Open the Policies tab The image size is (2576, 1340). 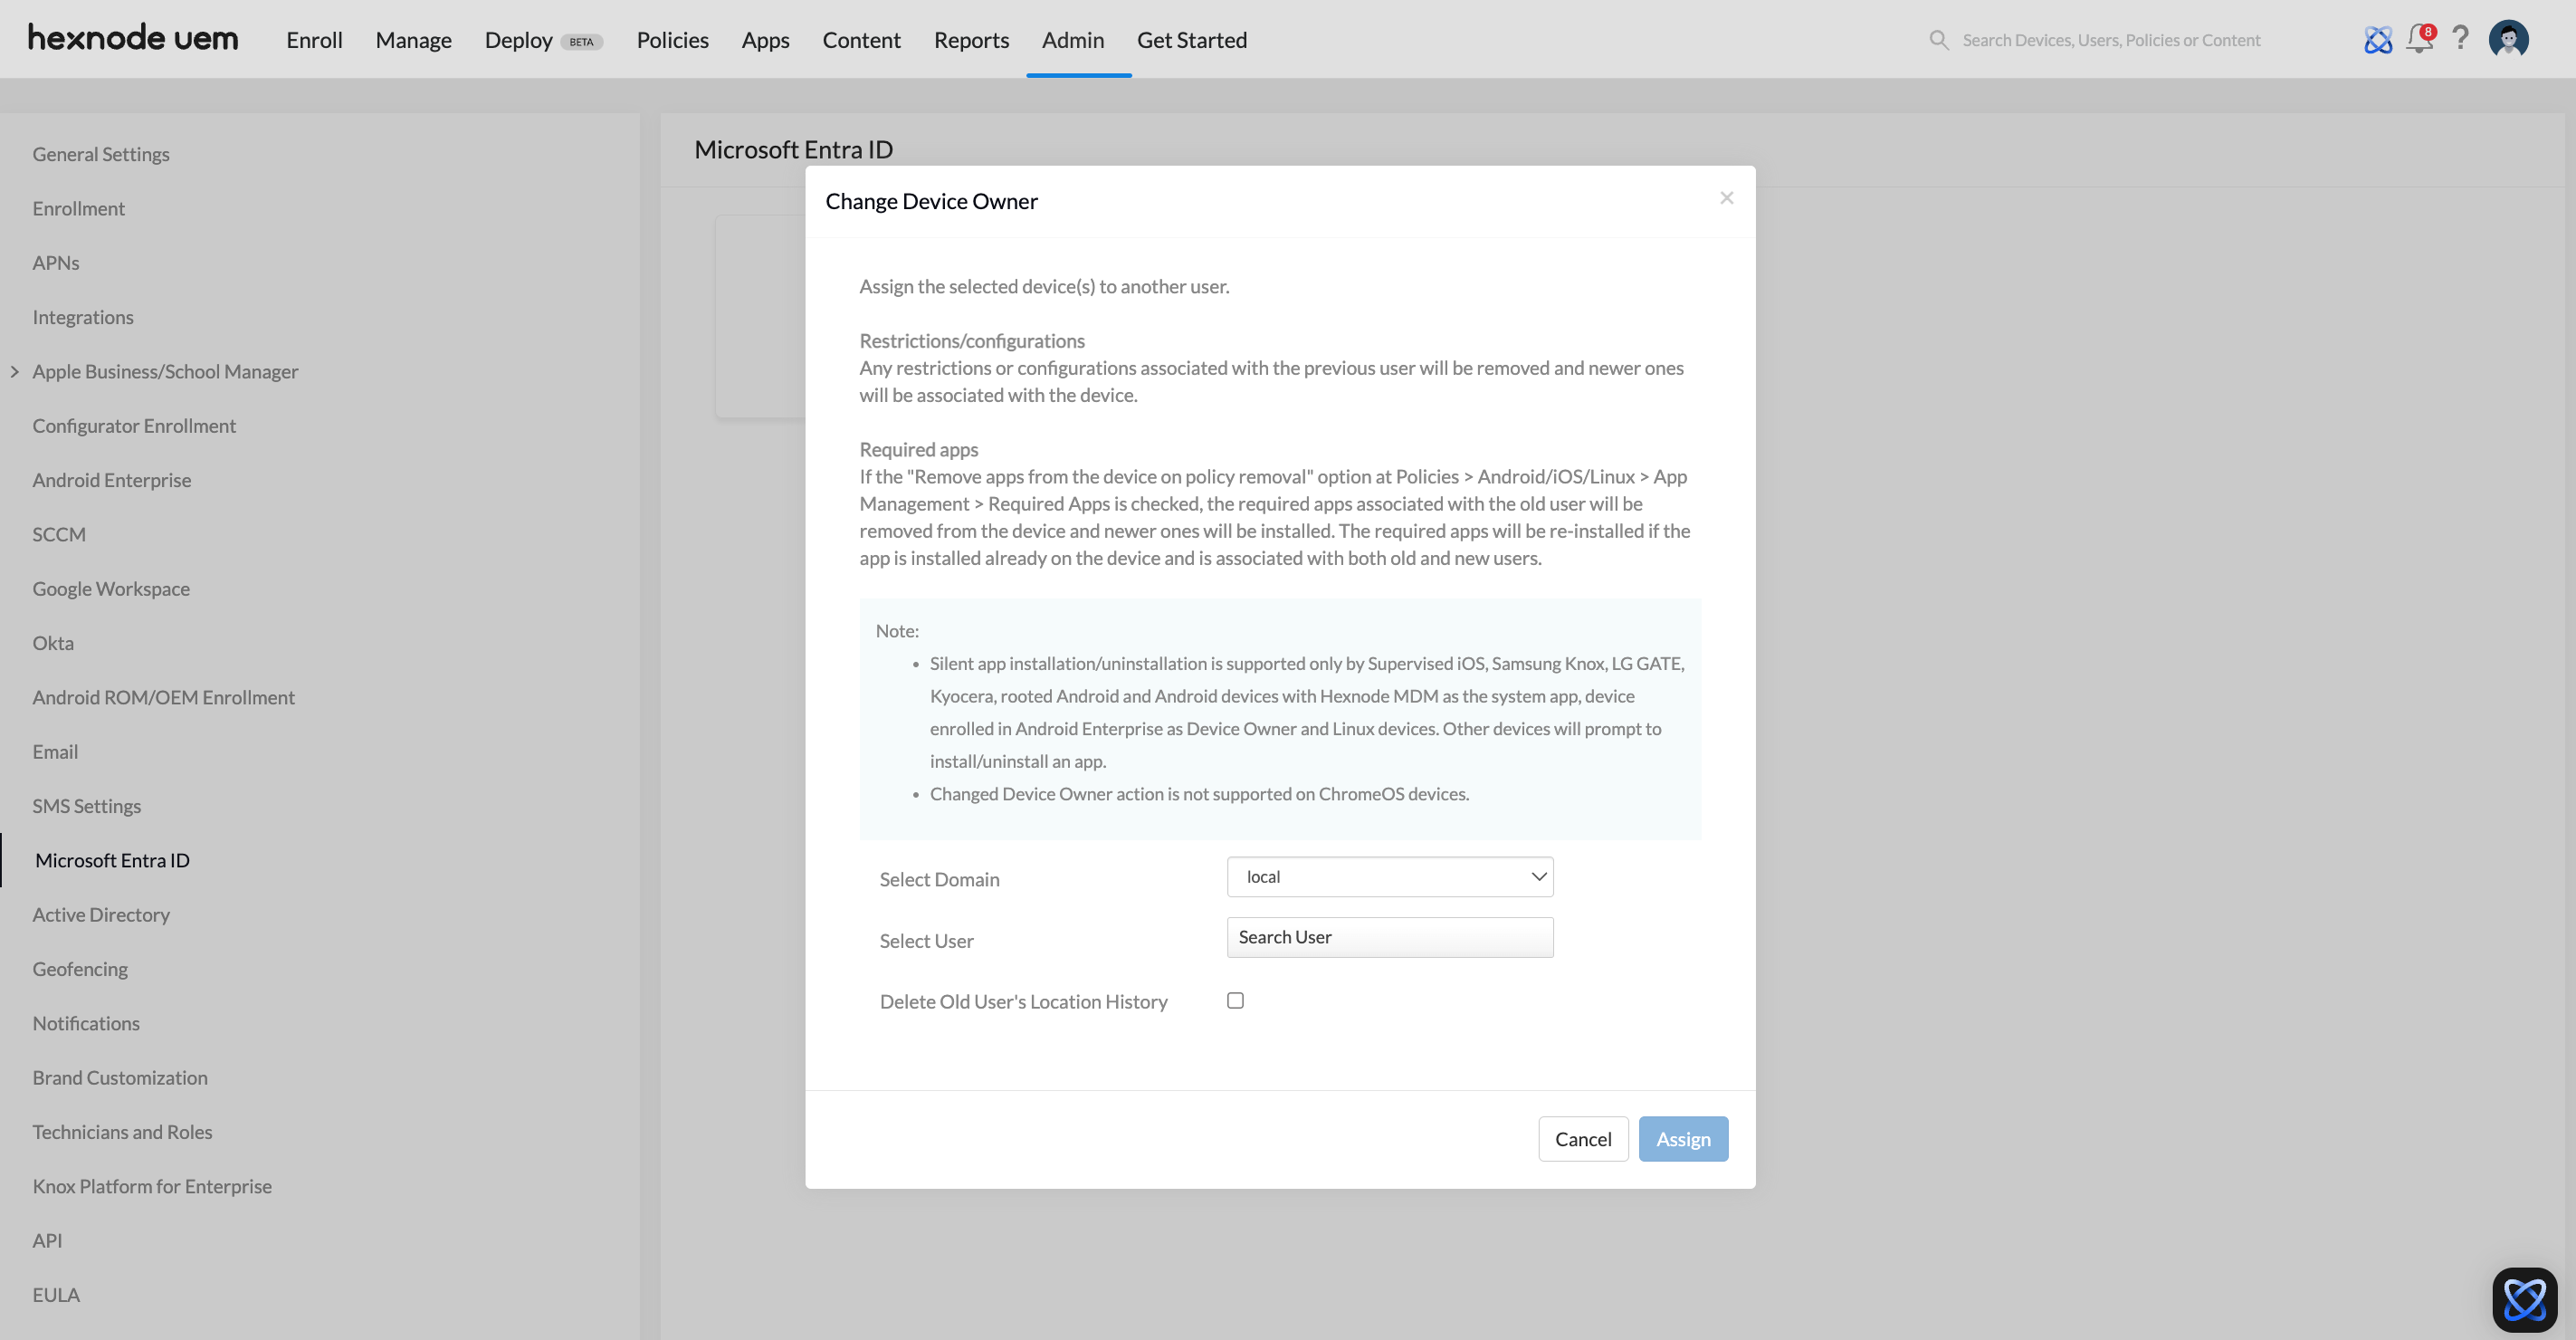point(672,40)
